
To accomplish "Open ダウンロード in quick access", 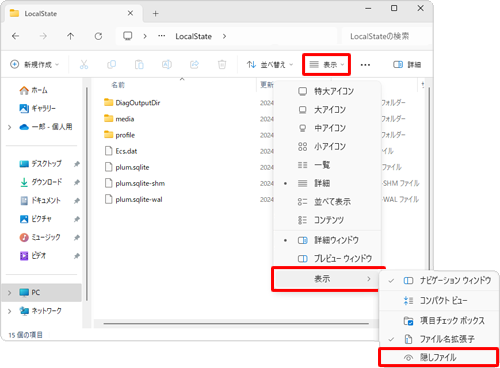I will tap(41, 182).
